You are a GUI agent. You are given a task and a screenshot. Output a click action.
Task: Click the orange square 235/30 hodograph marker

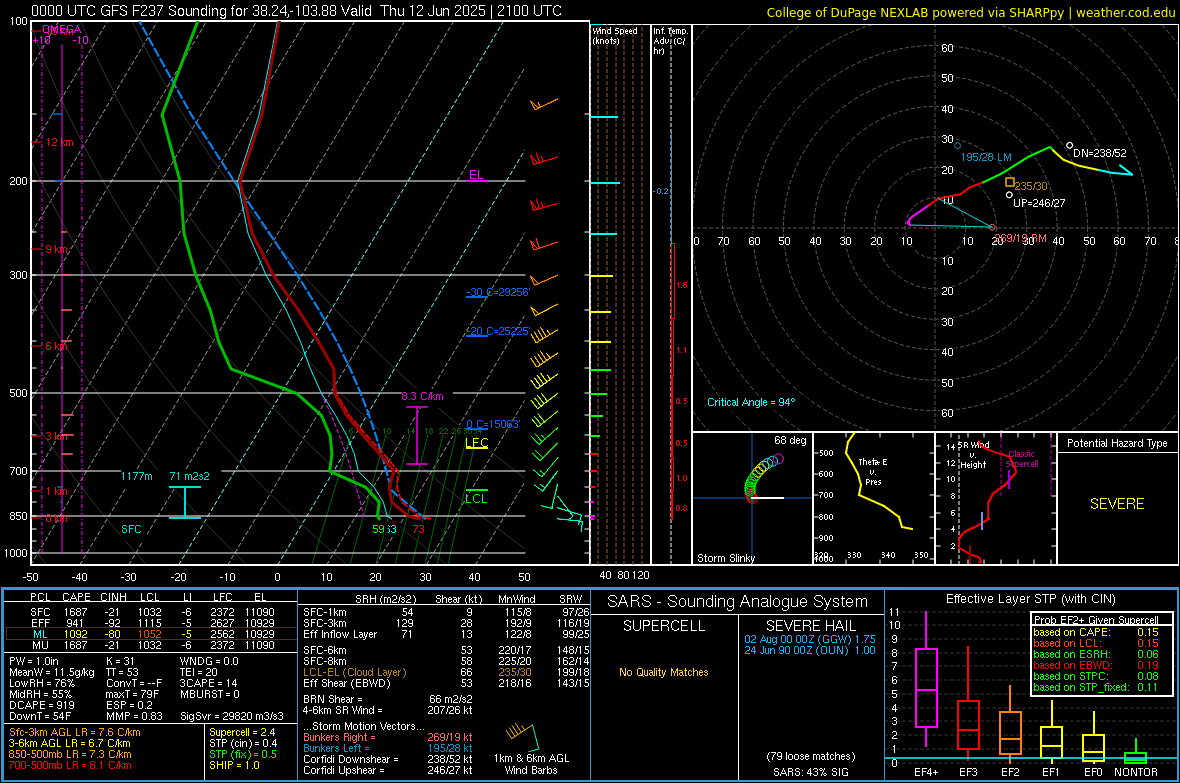[x=1010, y=182]
